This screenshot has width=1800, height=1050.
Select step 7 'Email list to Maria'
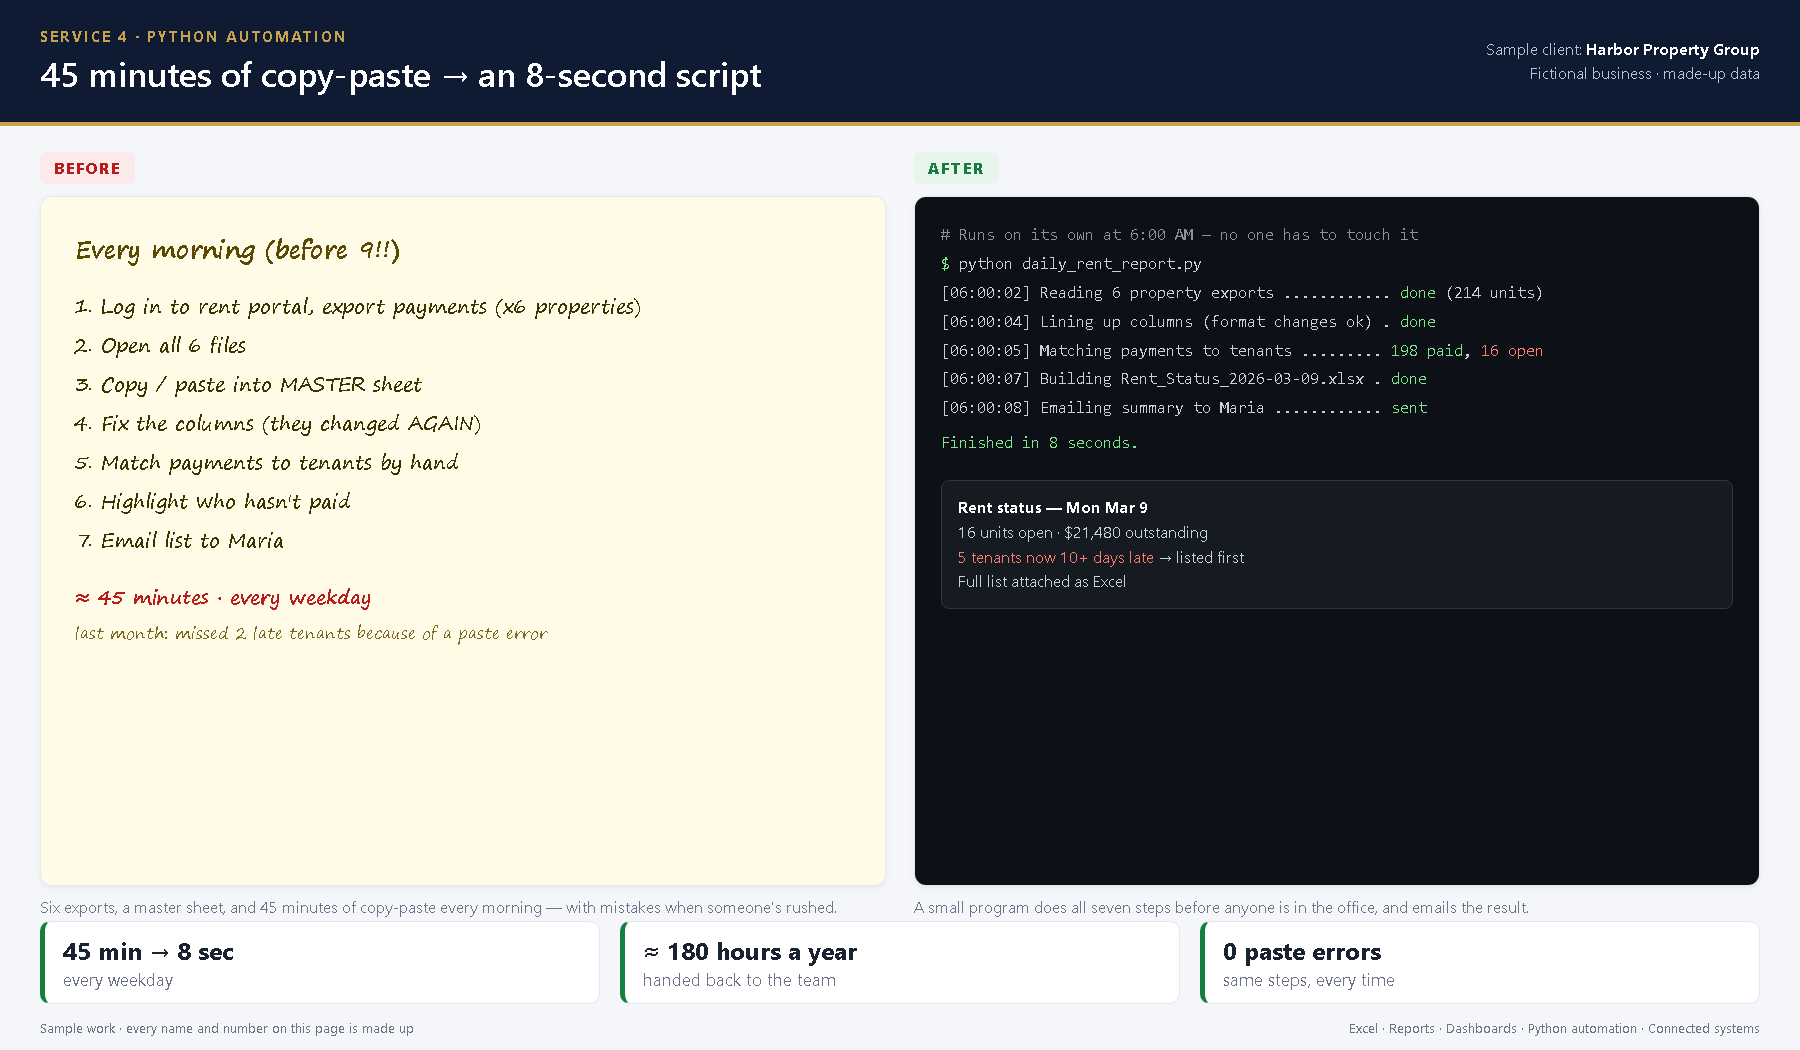(x=180, y=541)
